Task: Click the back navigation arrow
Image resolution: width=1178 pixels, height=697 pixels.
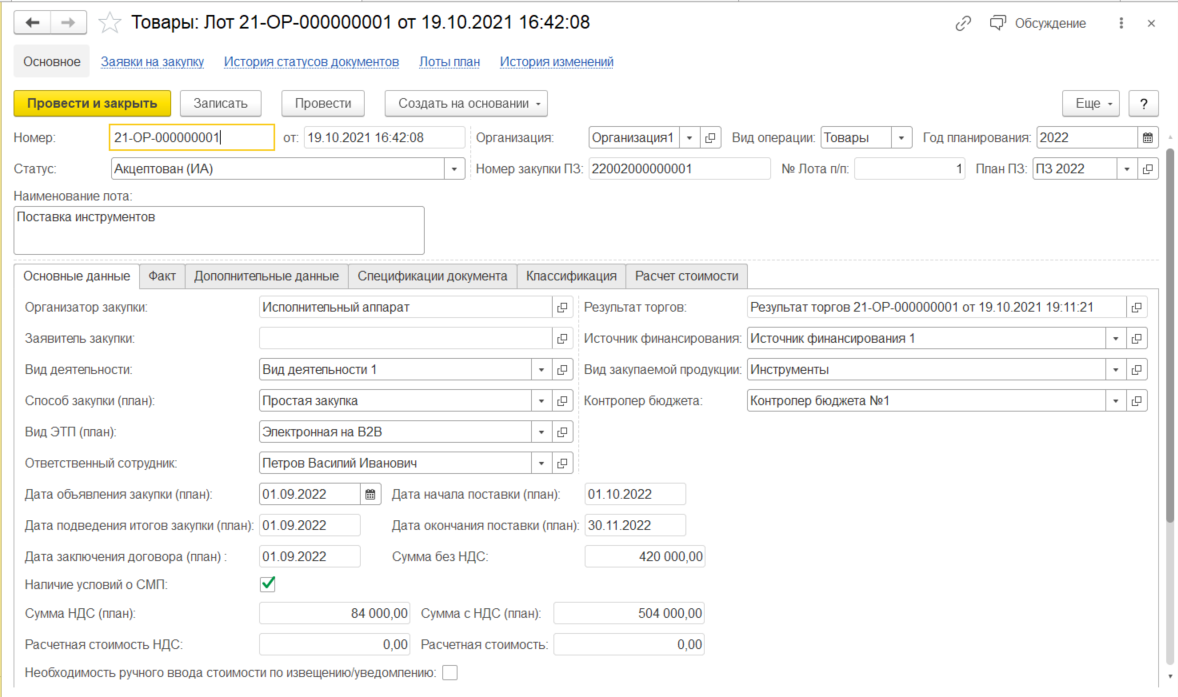Action: point(32,22)
